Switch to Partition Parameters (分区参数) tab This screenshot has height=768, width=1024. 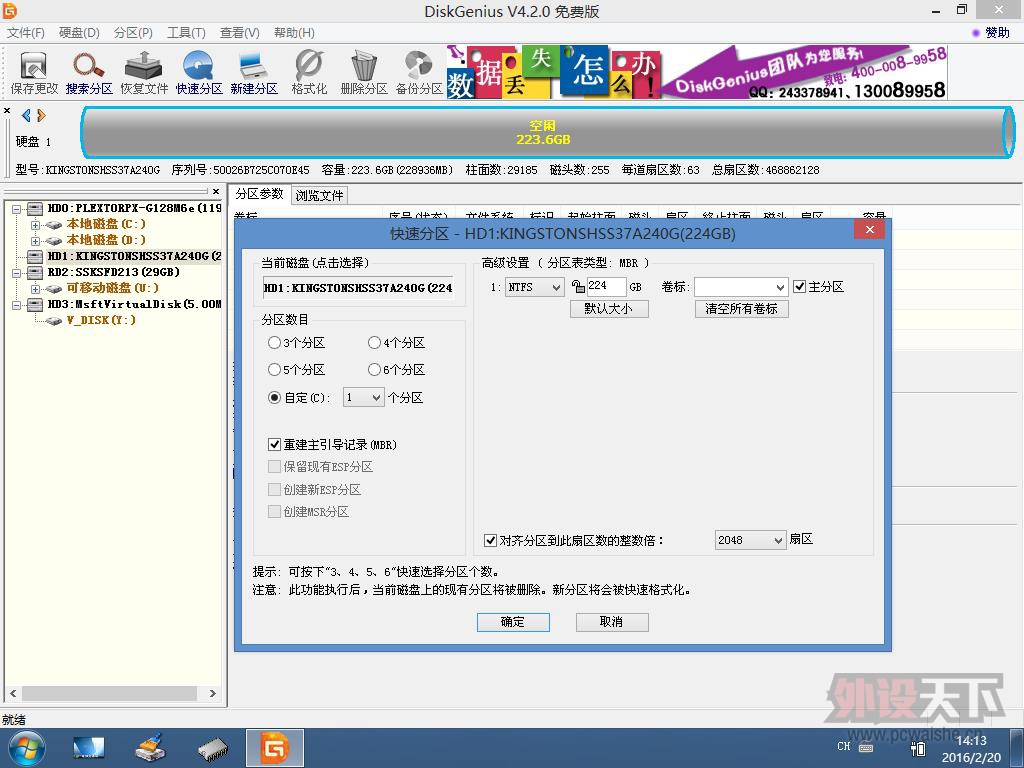click(x=259, y=194)
